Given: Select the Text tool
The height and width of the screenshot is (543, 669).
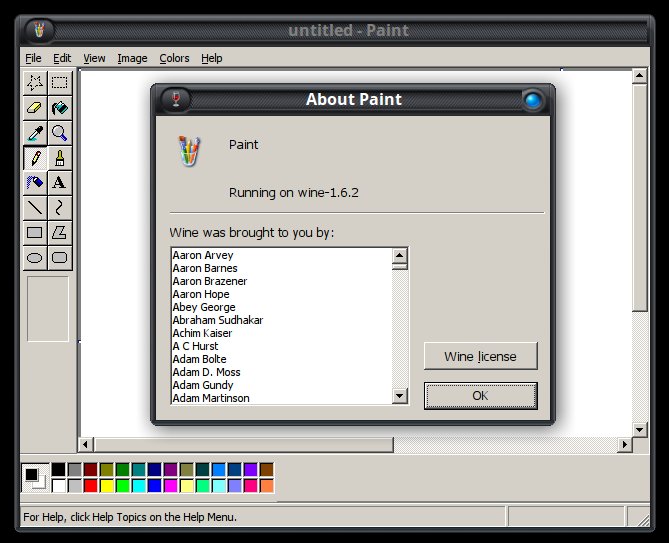Looking at the screenshot, I should coord(60,183).
